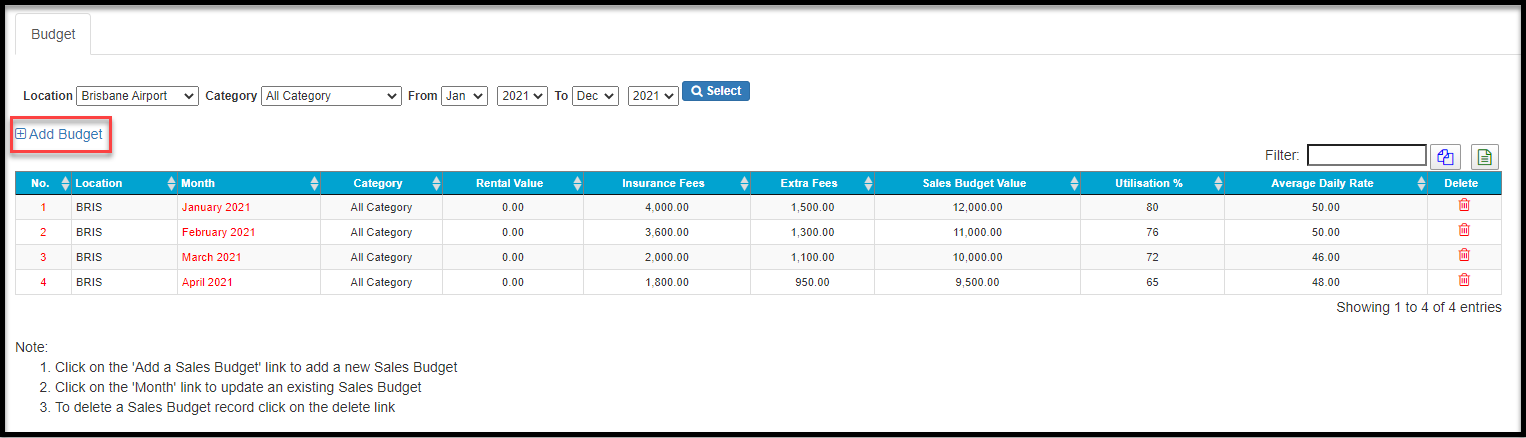Open the Category dropdown showing All Category
Viewport: 1526px width, 438px height.
click(x=331, y=96)
